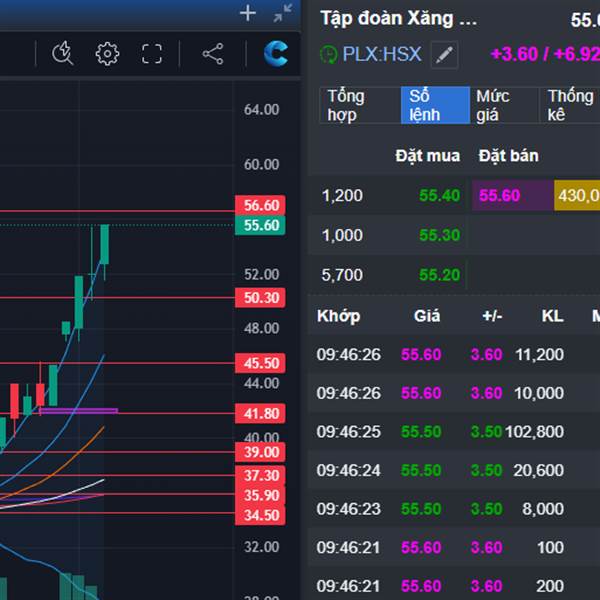Edit symbol with the pencil icon
Image resolution: width=600 pixels, height=600 pixels.
(x=444, y=54)
